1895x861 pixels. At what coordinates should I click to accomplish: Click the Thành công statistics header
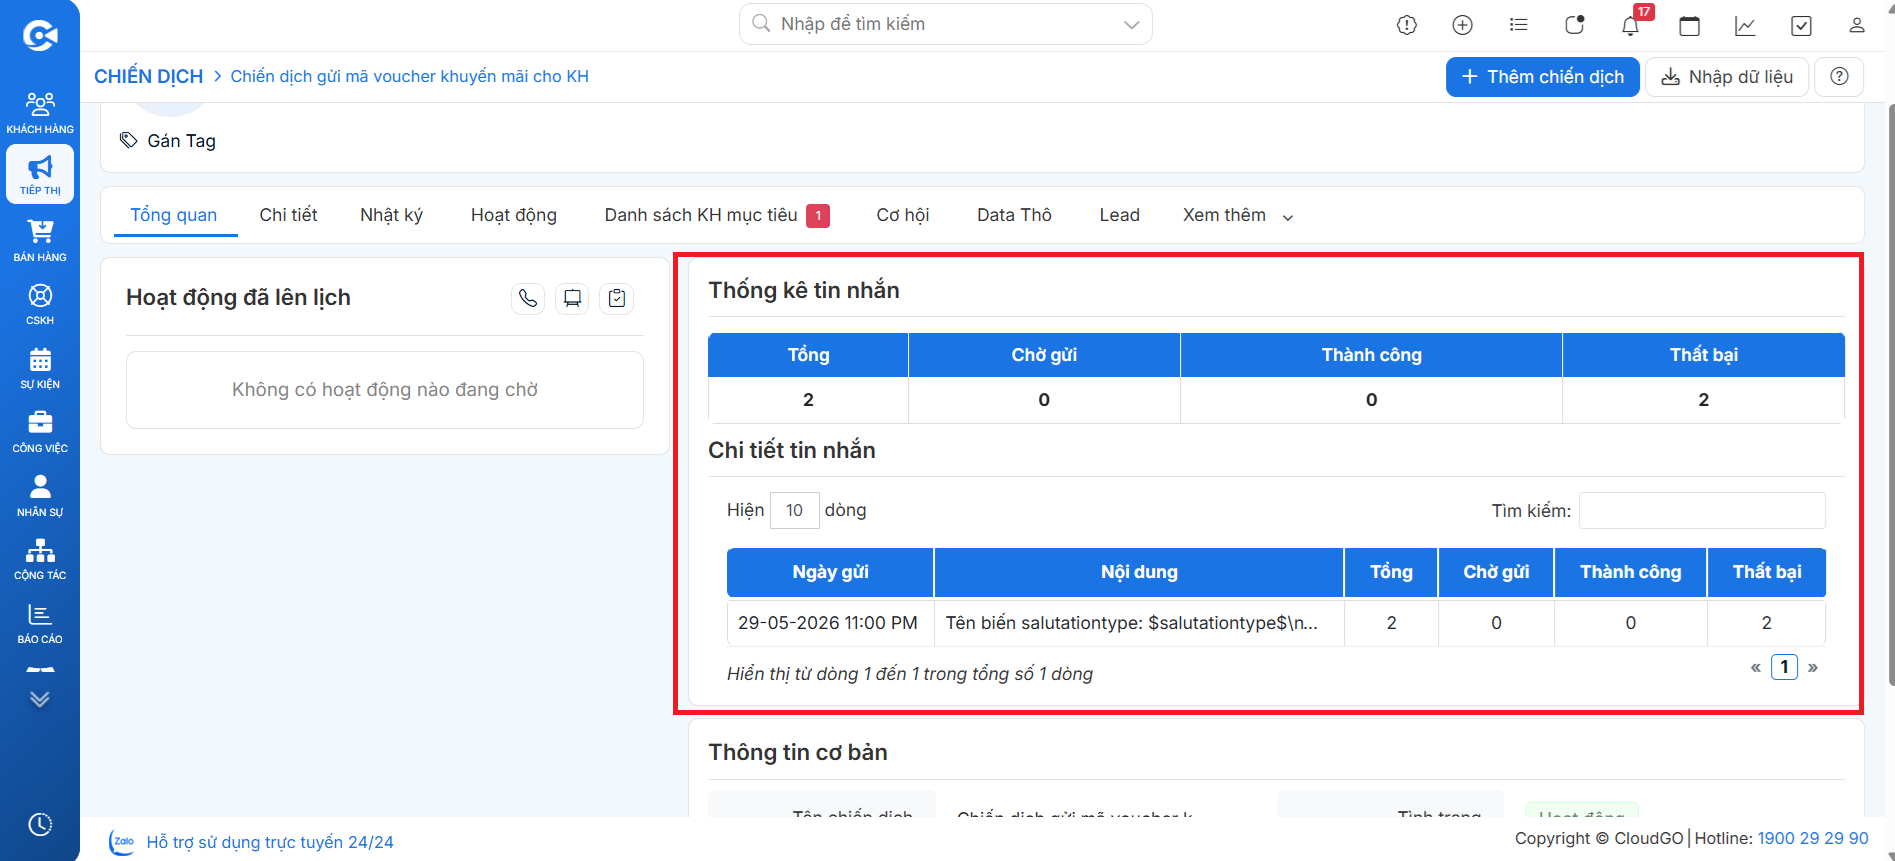point(1371,355)
